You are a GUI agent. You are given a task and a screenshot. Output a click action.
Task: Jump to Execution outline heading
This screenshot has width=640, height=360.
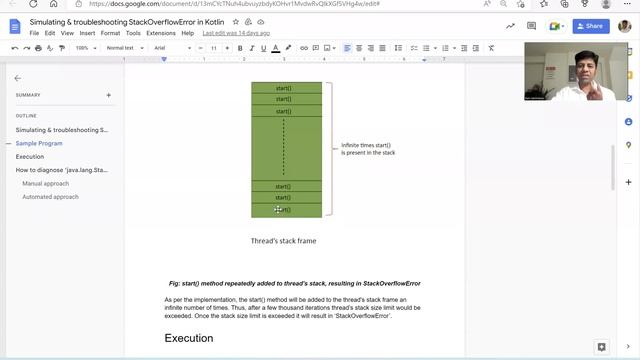[x=30, y=157]
